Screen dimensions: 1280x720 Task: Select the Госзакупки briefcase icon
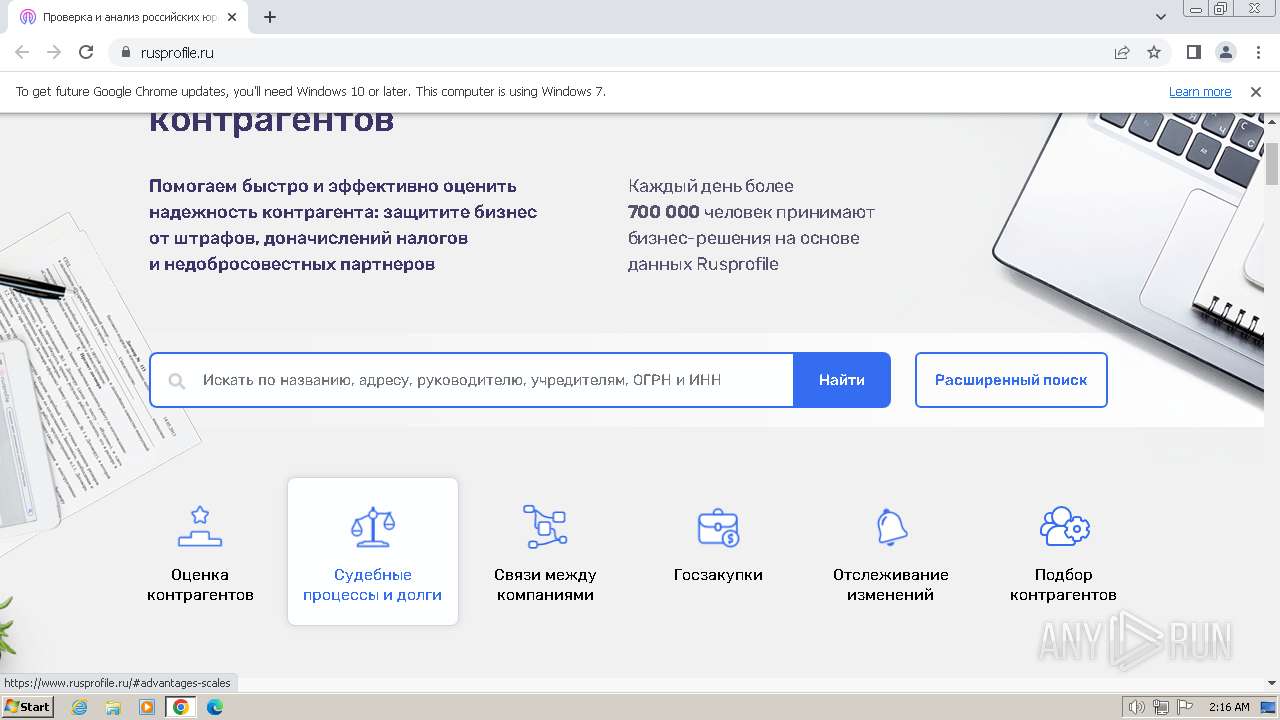click(718, 527)
